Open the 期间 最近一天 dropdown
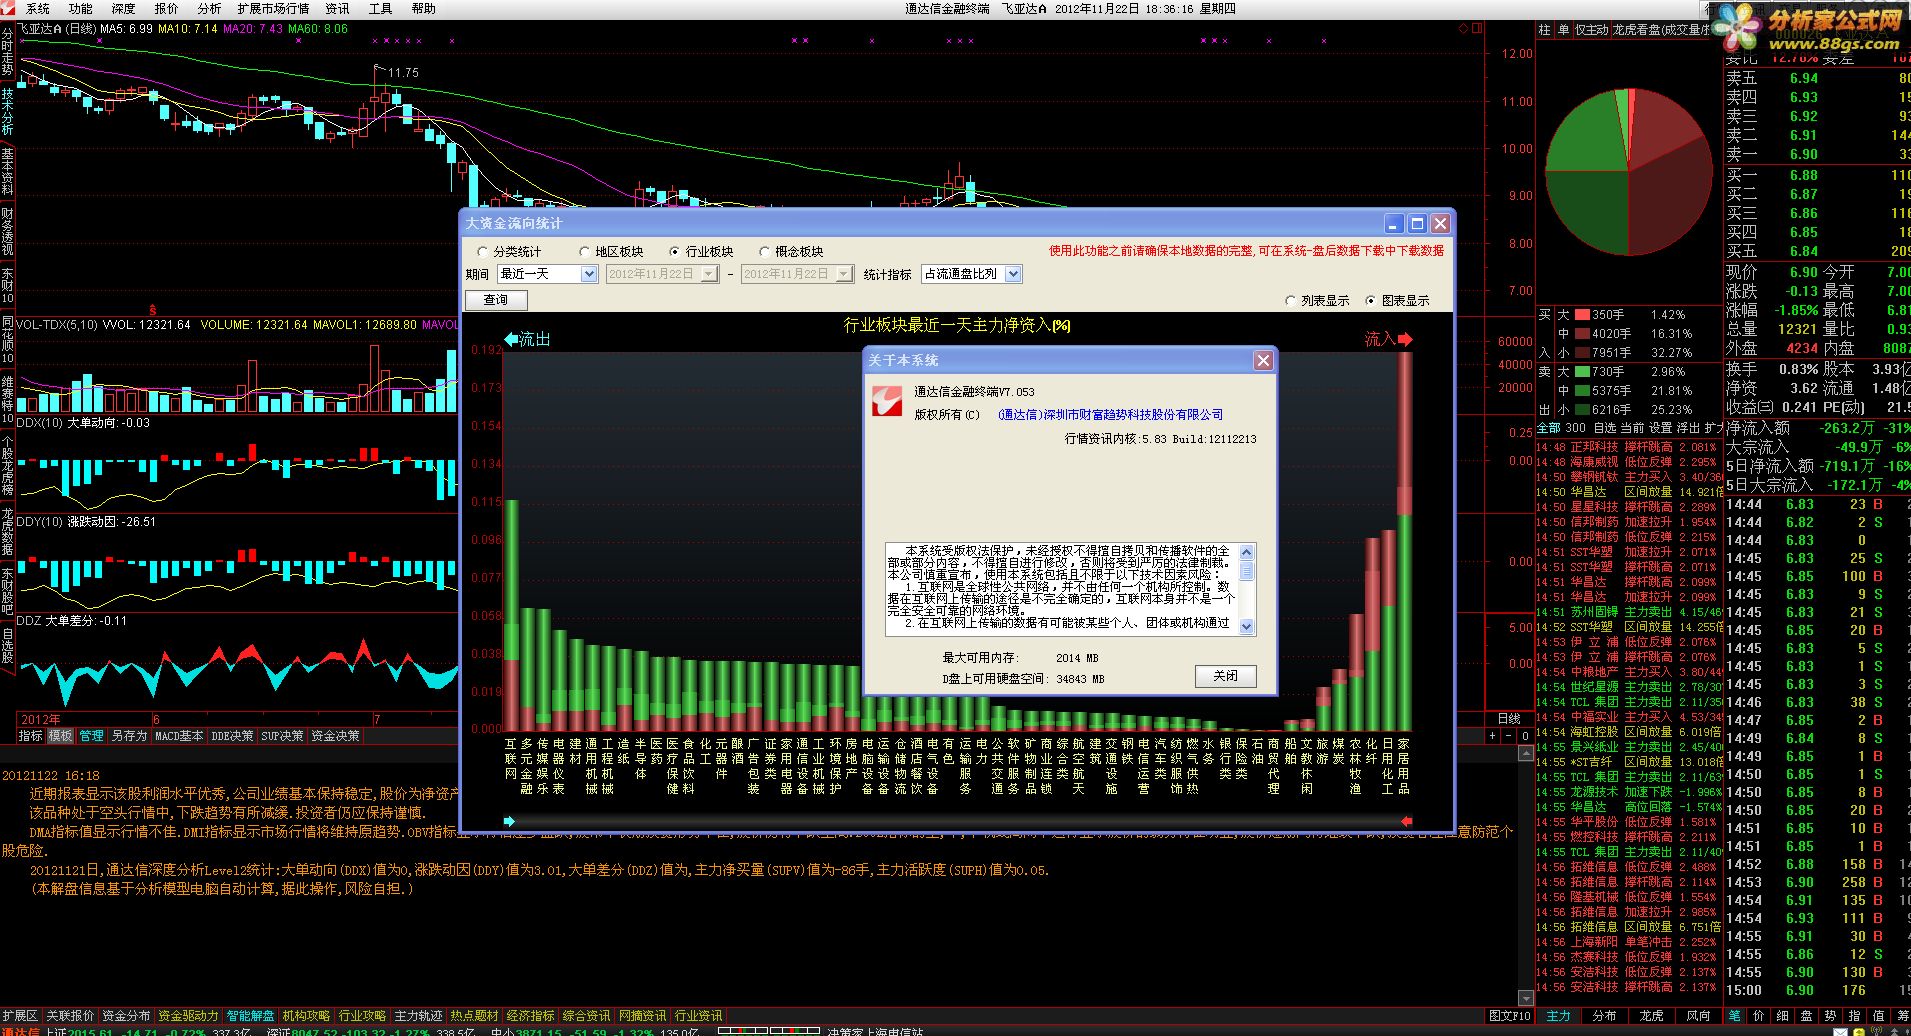The width and height of the screenshot is (1911, 1036). tap(547, 274)
